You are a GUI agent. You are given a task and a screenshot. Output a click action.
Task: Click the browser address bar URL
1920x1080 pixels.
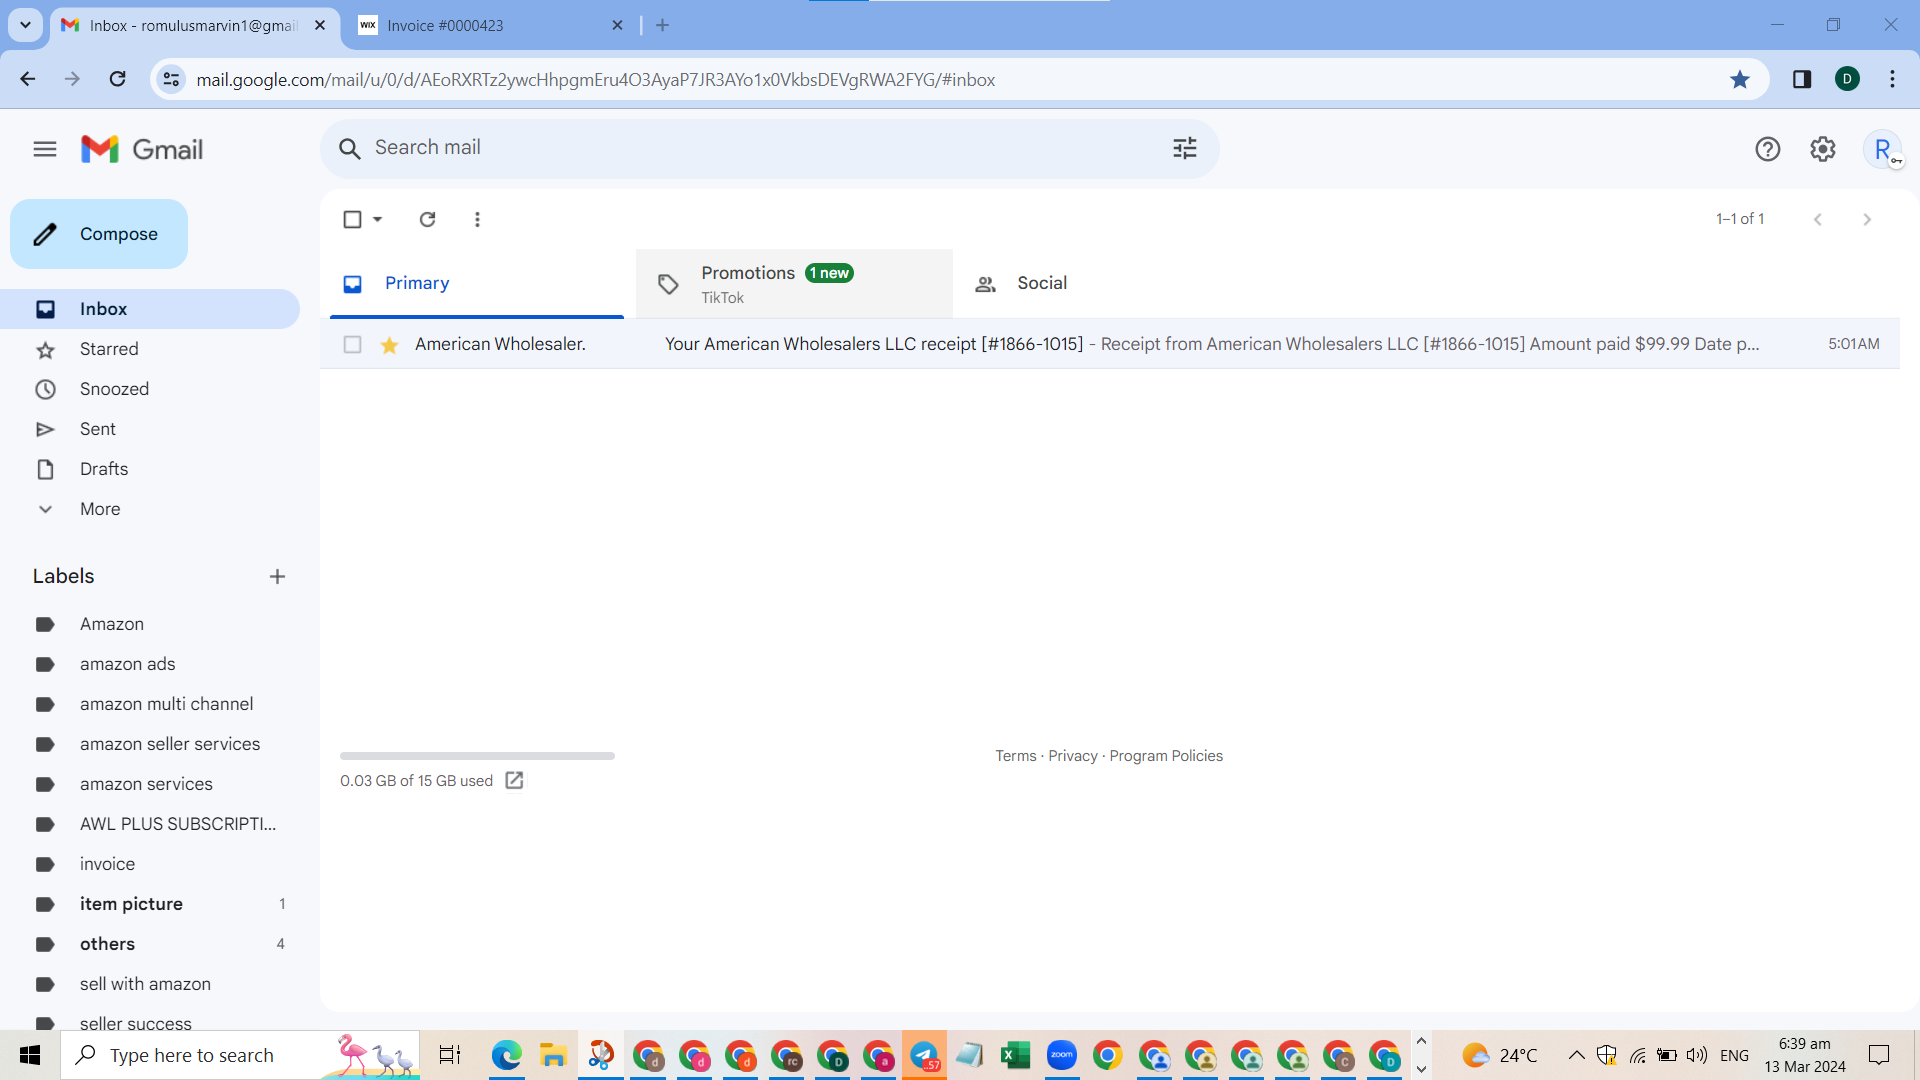click(x=595, y=79)
